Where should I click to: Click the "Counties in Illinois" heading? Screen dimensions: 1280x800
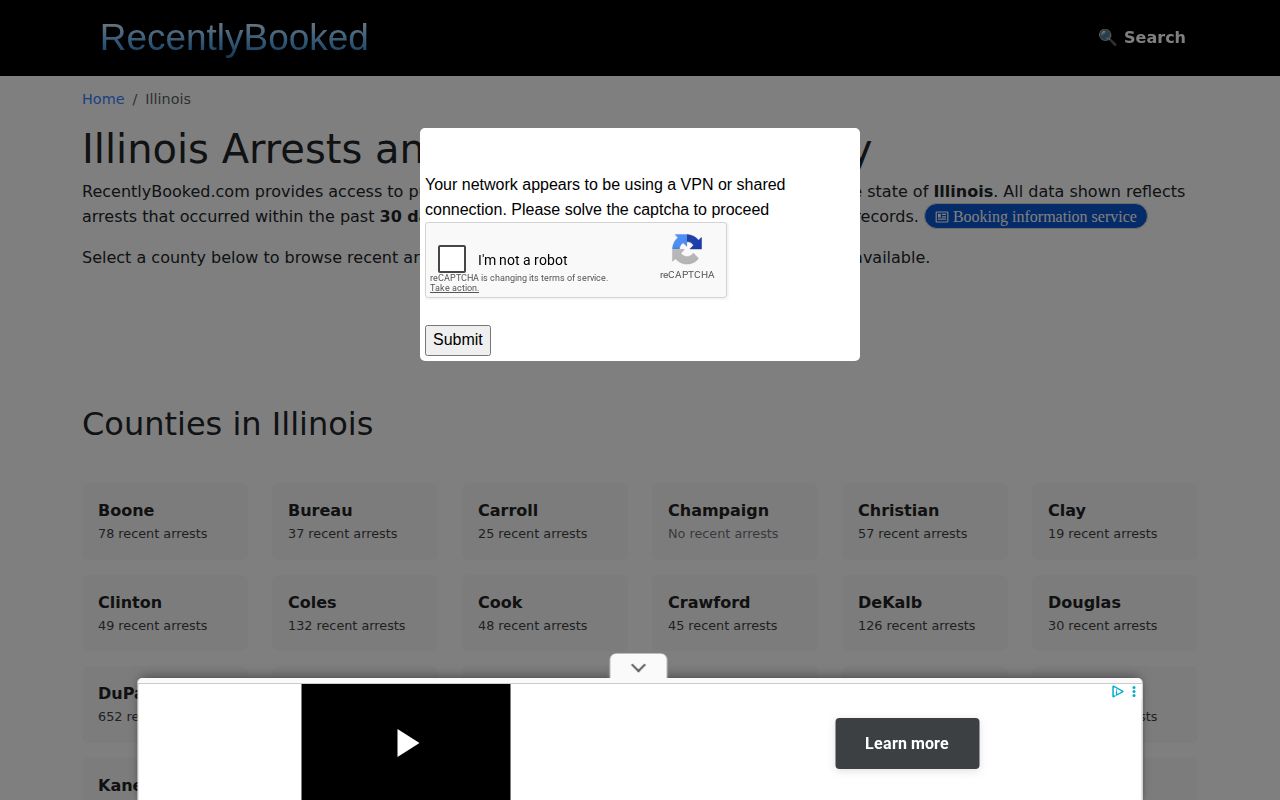click(227, 424)
